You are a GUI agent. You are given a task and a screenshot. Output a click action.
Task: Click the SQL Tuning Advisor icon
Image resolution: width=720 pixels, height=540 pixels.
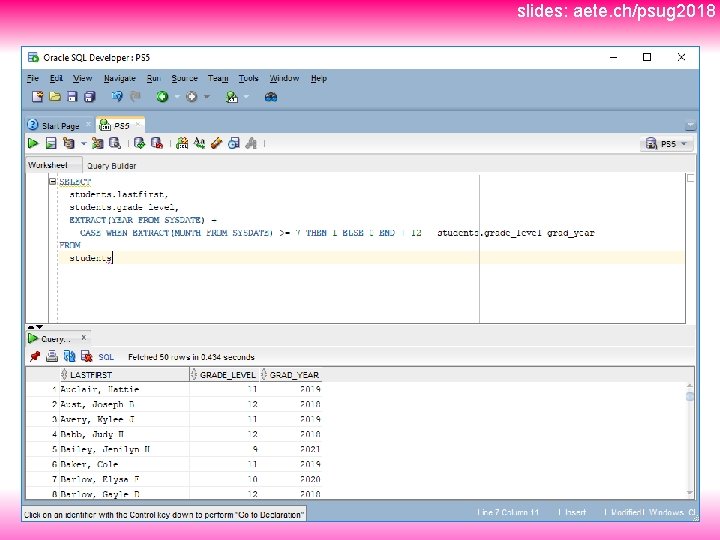click(x=115, y=143)
